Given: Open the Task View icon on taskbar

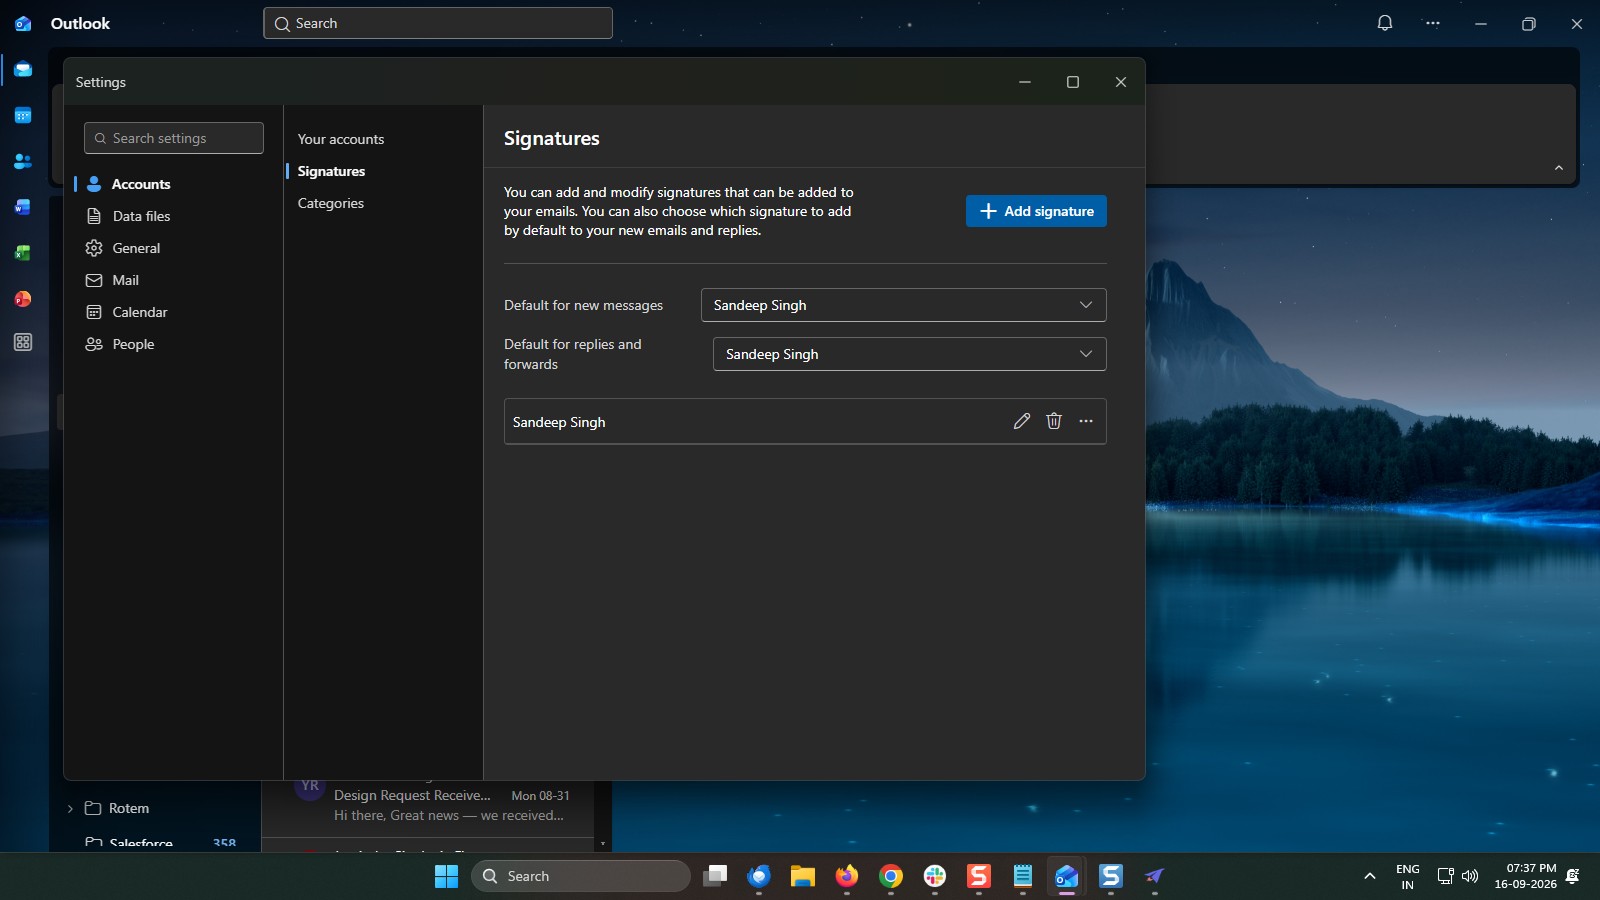Looking at the screenshot, I should pyautogui.click(x=715, y=876).
